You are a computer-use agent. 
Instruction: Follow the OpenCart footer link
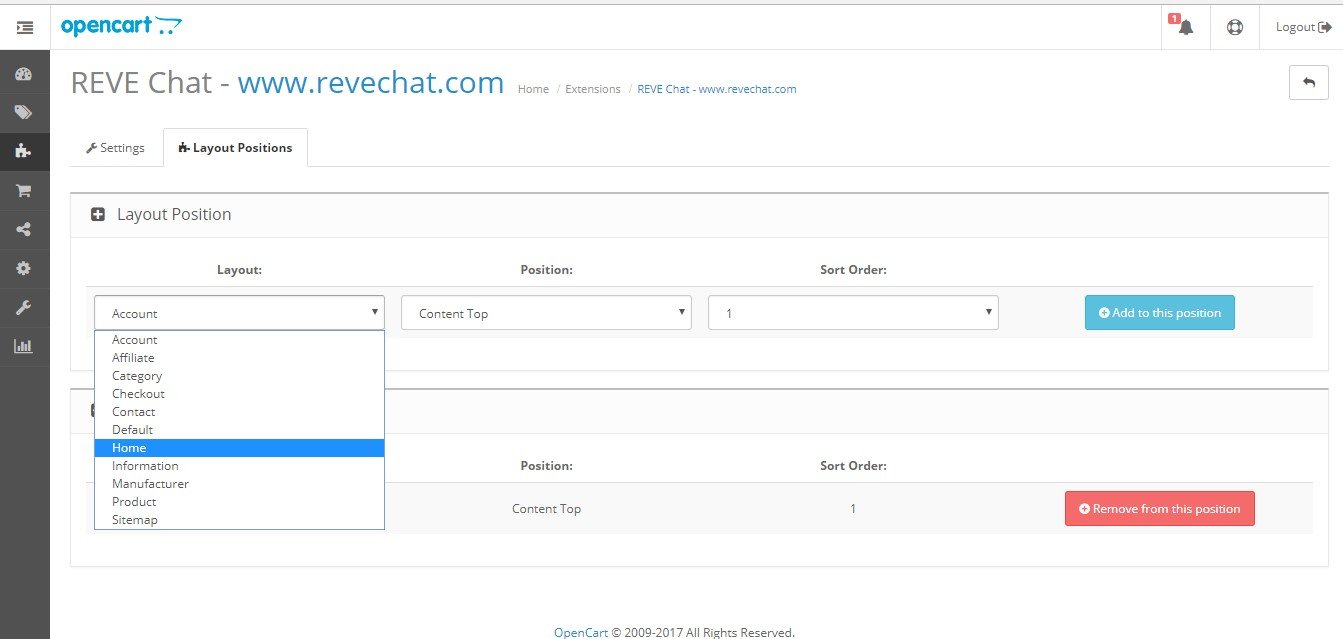tap(581, 632)
